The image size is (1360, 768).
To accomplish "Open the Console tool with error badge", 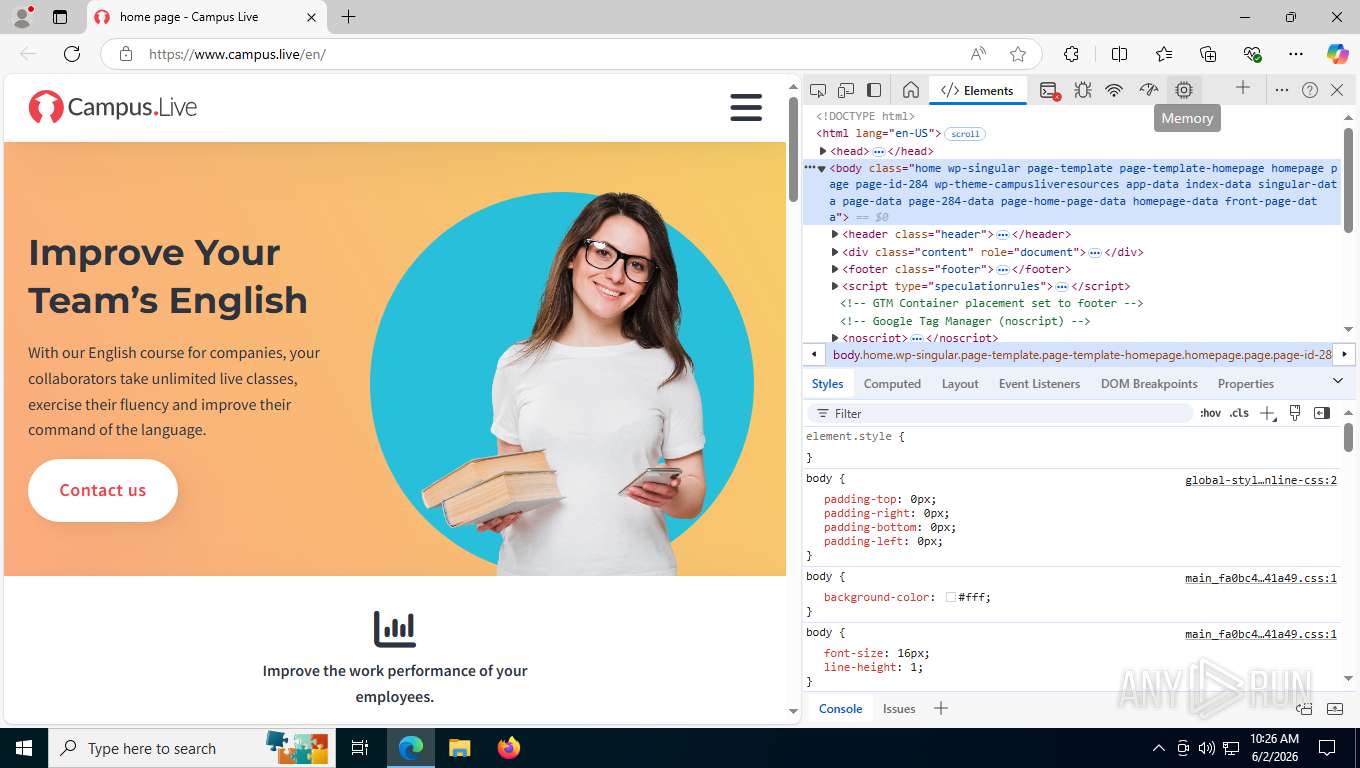I will click(x=1049, y=90).
